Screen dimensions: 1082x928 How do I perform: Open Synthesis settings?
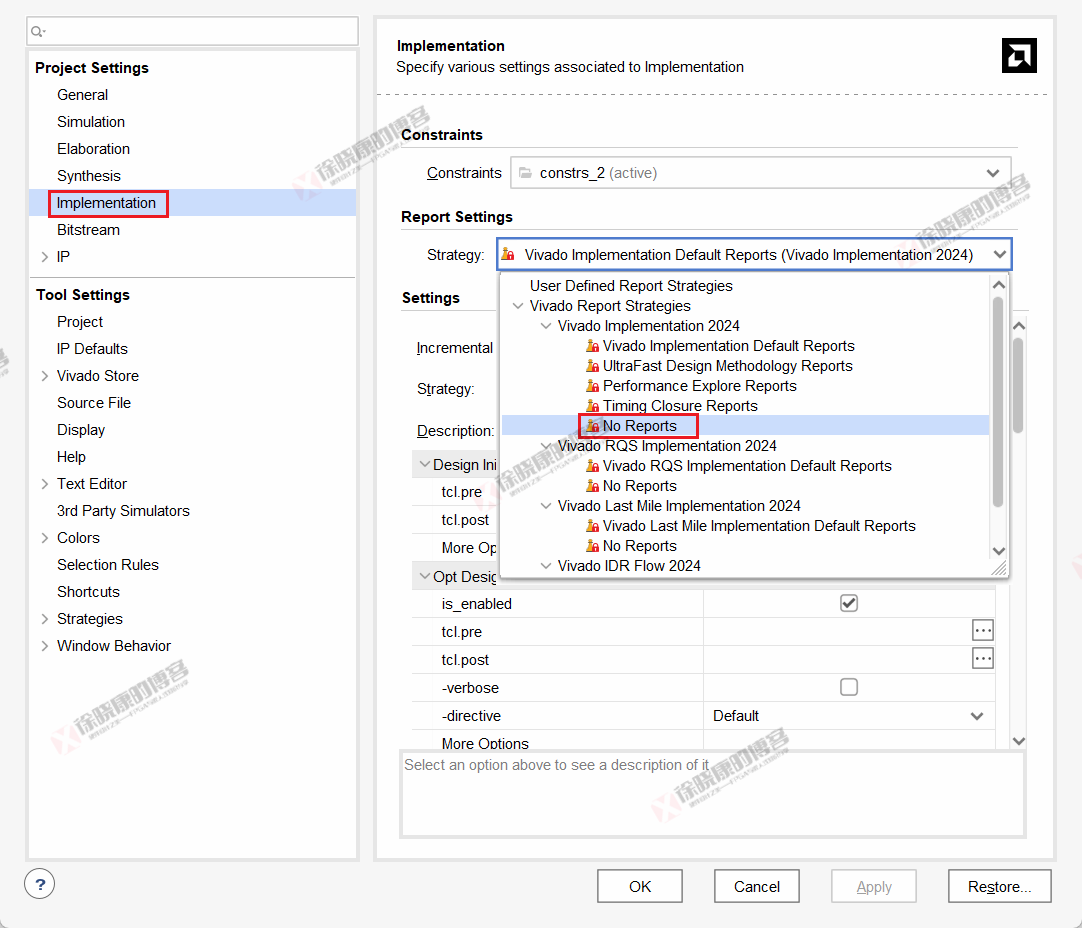88,176
